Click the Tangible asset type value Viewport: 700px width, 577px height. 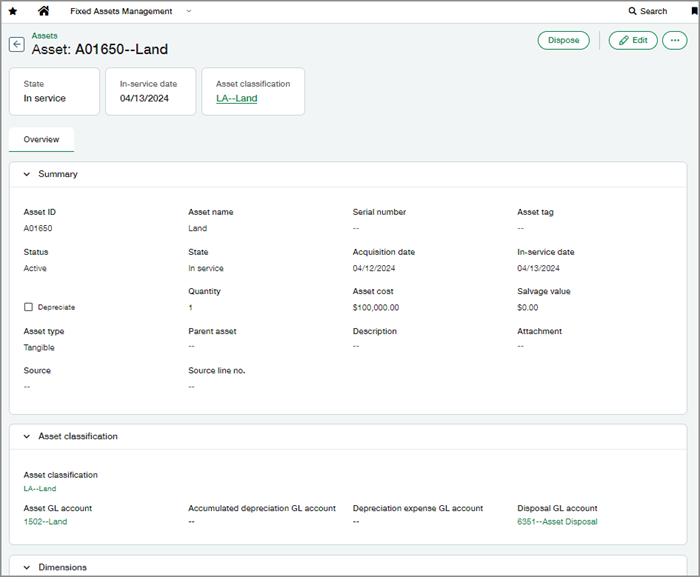pyautogui.click(x=39, y=347)
